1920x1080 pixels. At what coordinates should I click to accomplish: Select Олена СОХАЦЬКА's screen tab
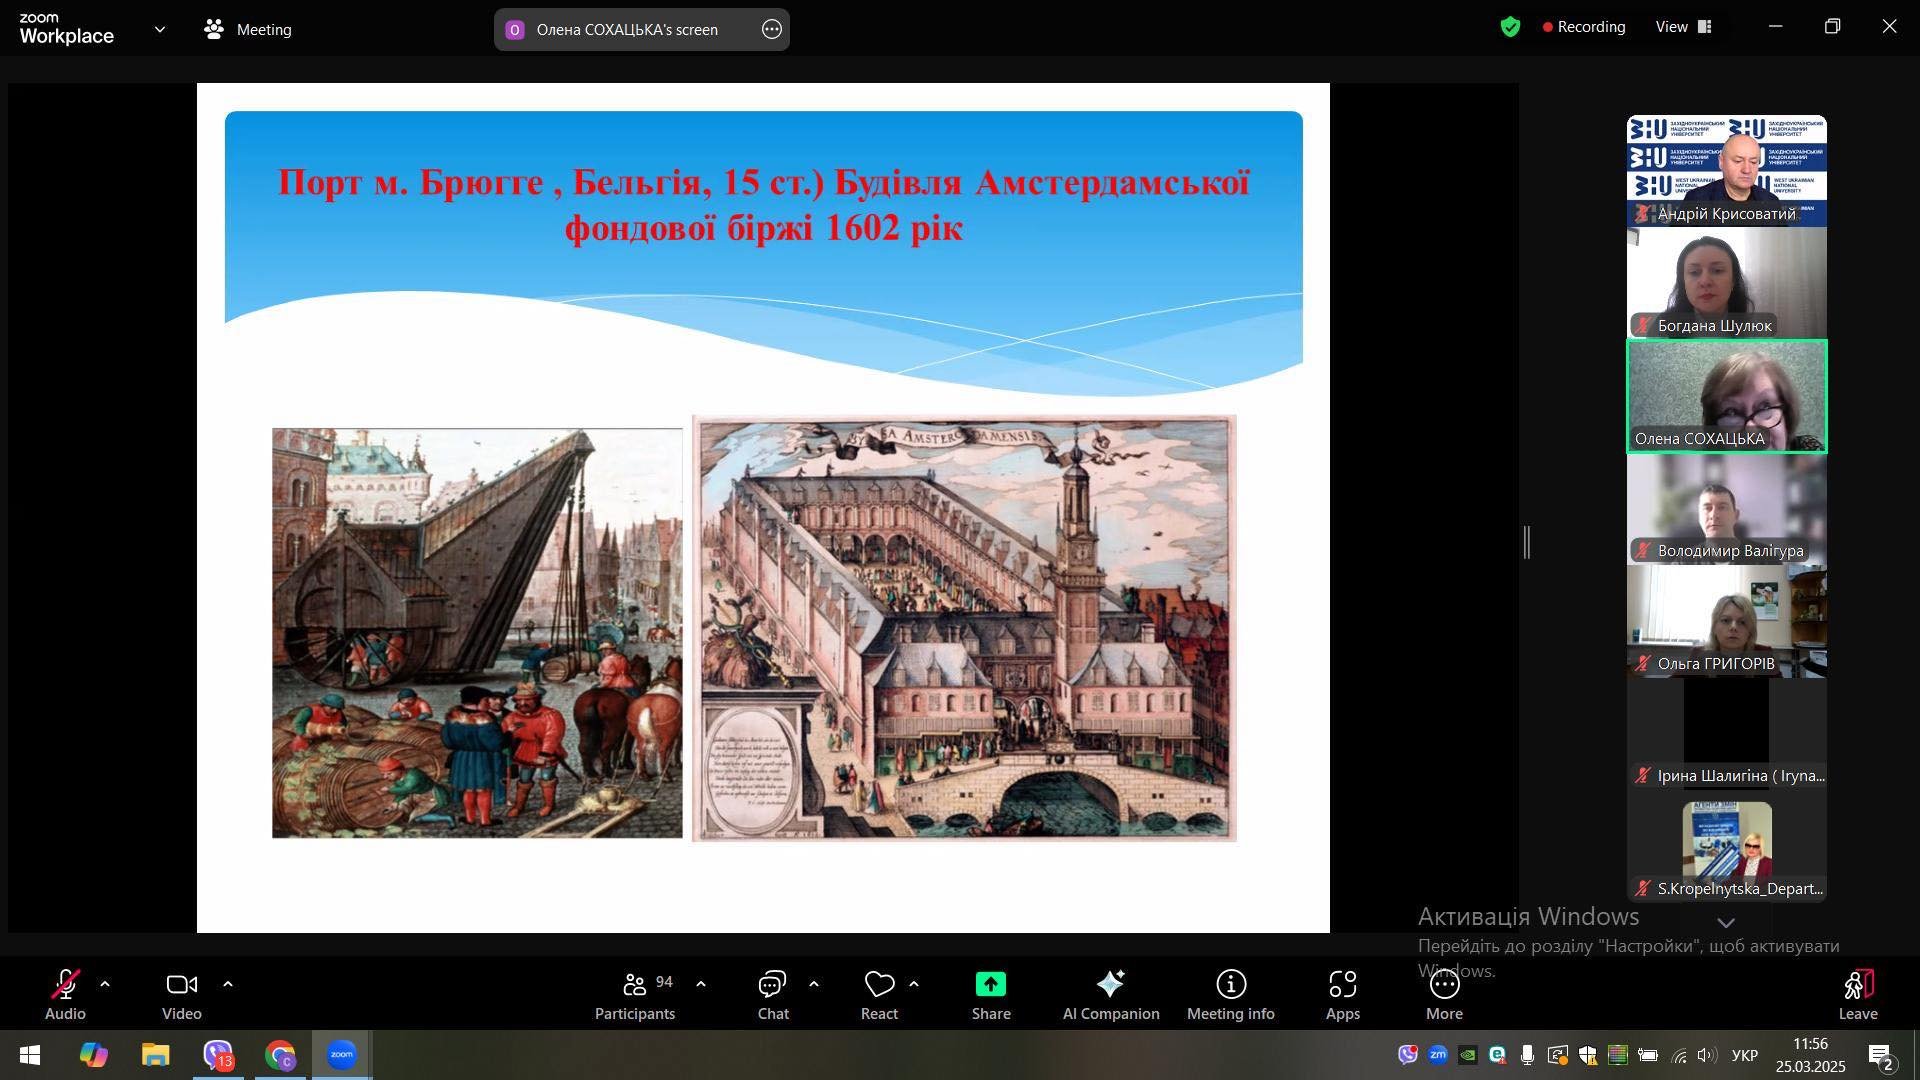pos(627,29)
